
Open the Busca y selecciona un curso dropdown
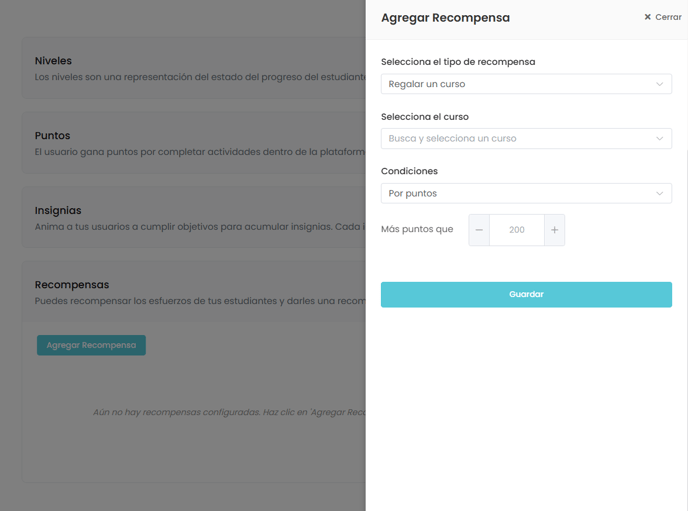pos(526,139)
